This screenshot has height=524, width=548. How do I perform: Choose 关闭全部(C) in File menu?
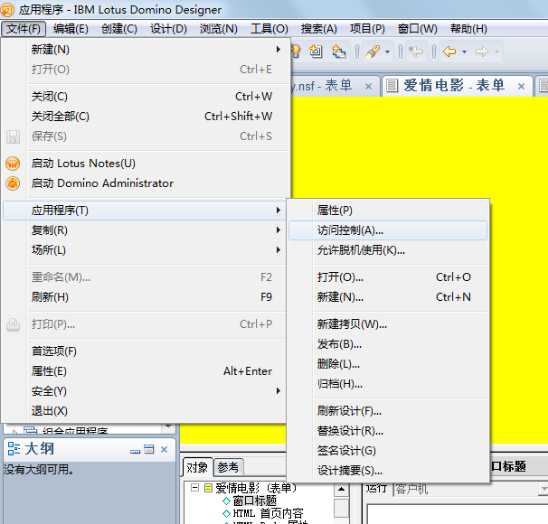(146, 116)
